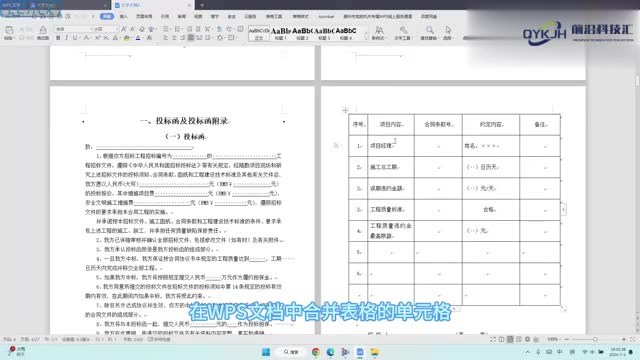The image size is (640, 360).
Task: Align paragraph text to the right
Action: (x=182, y=38)
